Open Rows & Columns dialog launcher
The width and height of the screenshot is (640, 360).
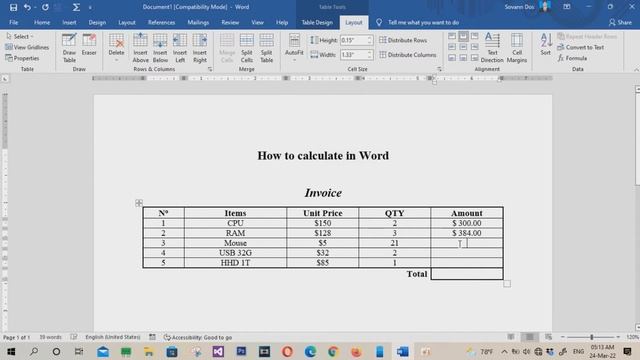pyautogui.click(x=210, y=69)
